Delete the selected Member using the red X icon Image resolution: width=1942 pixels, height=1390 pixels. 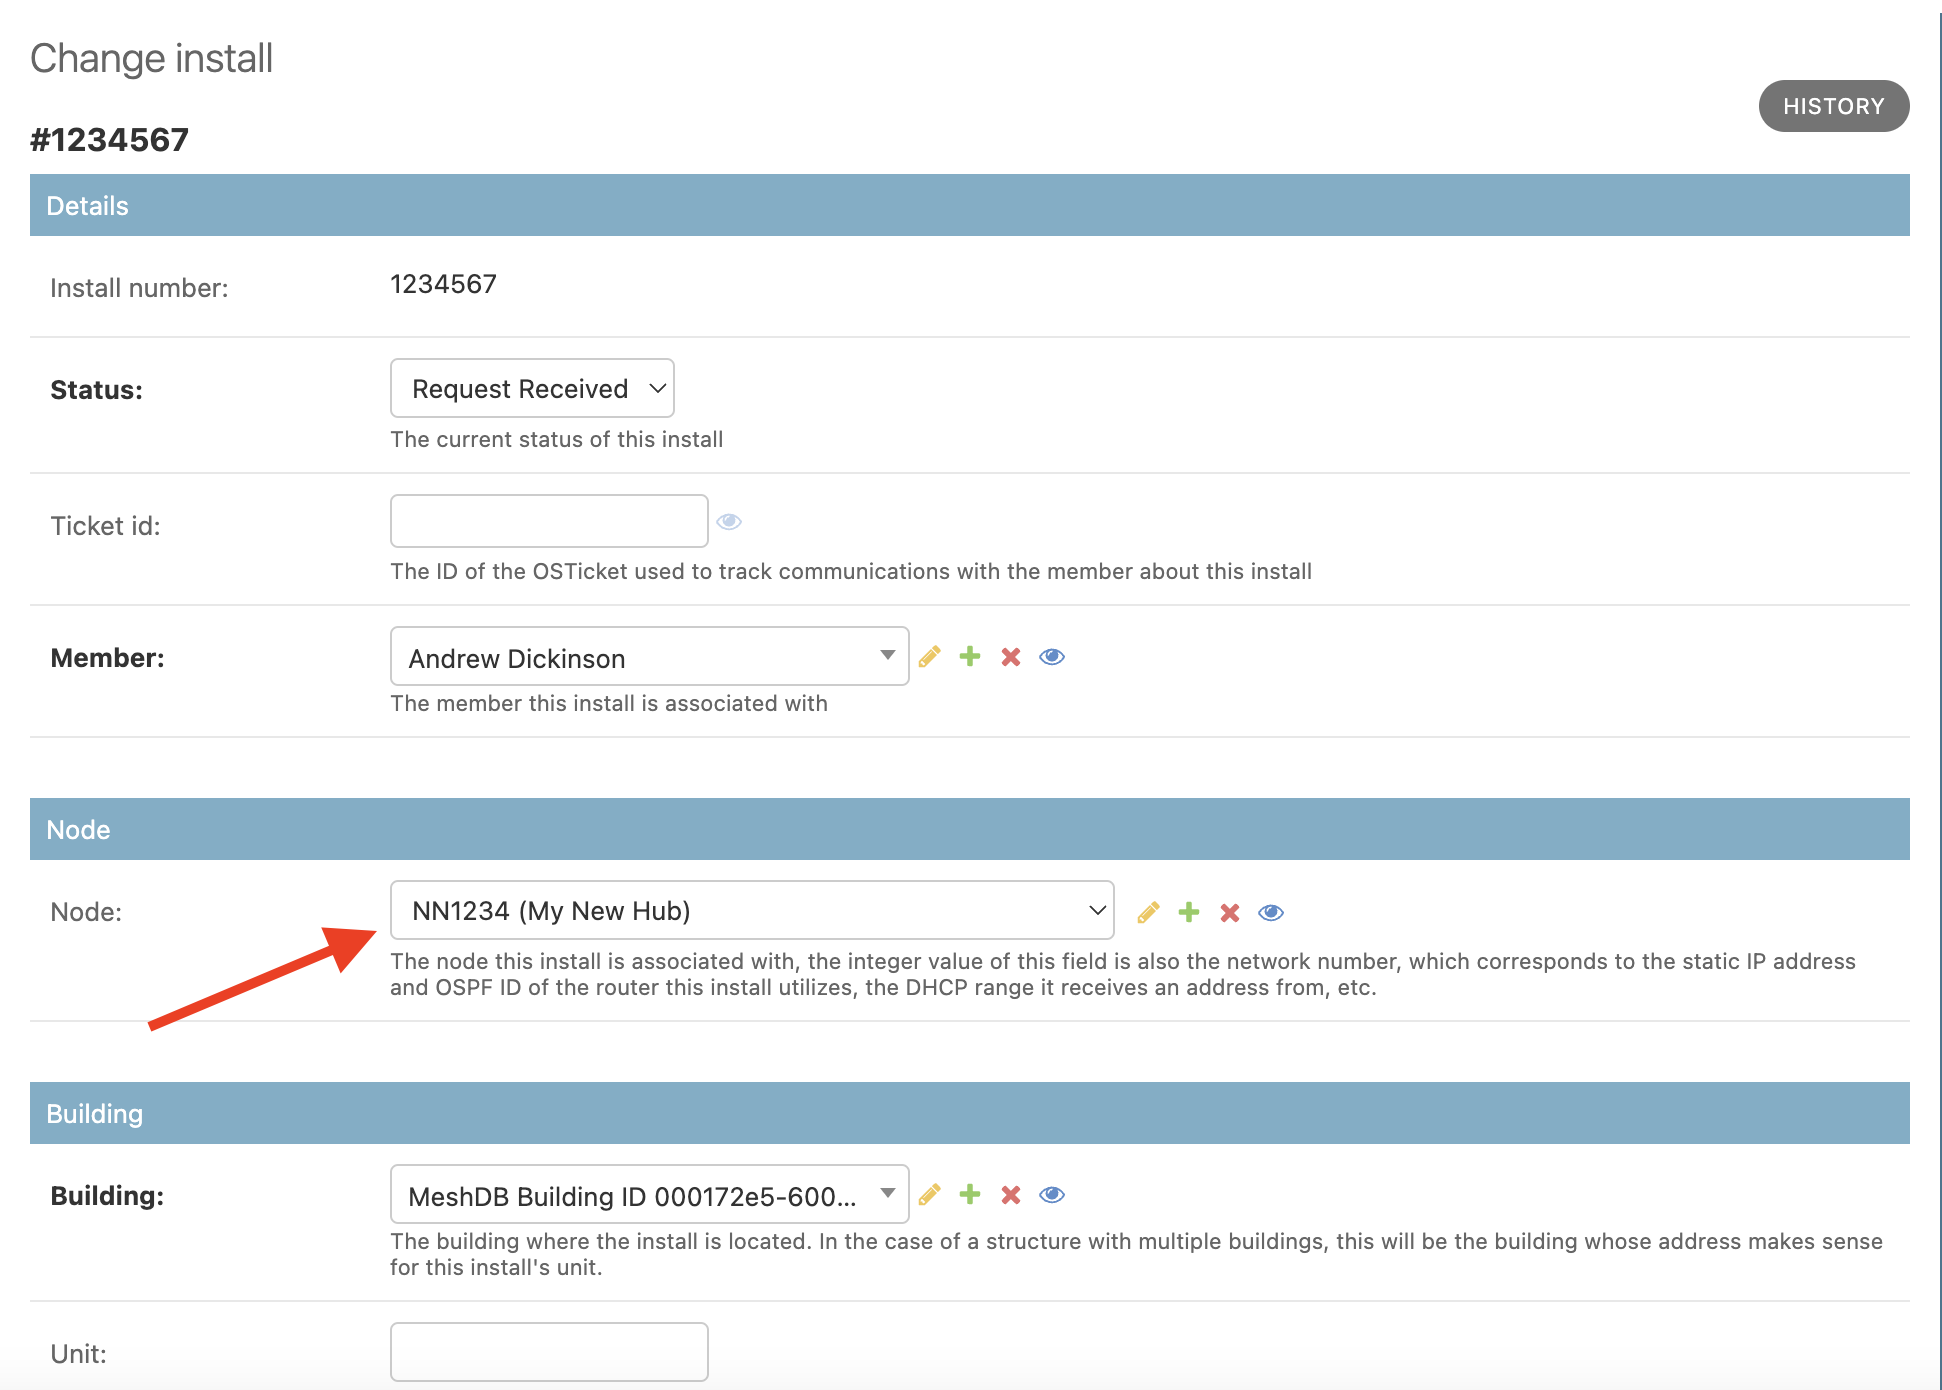click(1011, 657)
